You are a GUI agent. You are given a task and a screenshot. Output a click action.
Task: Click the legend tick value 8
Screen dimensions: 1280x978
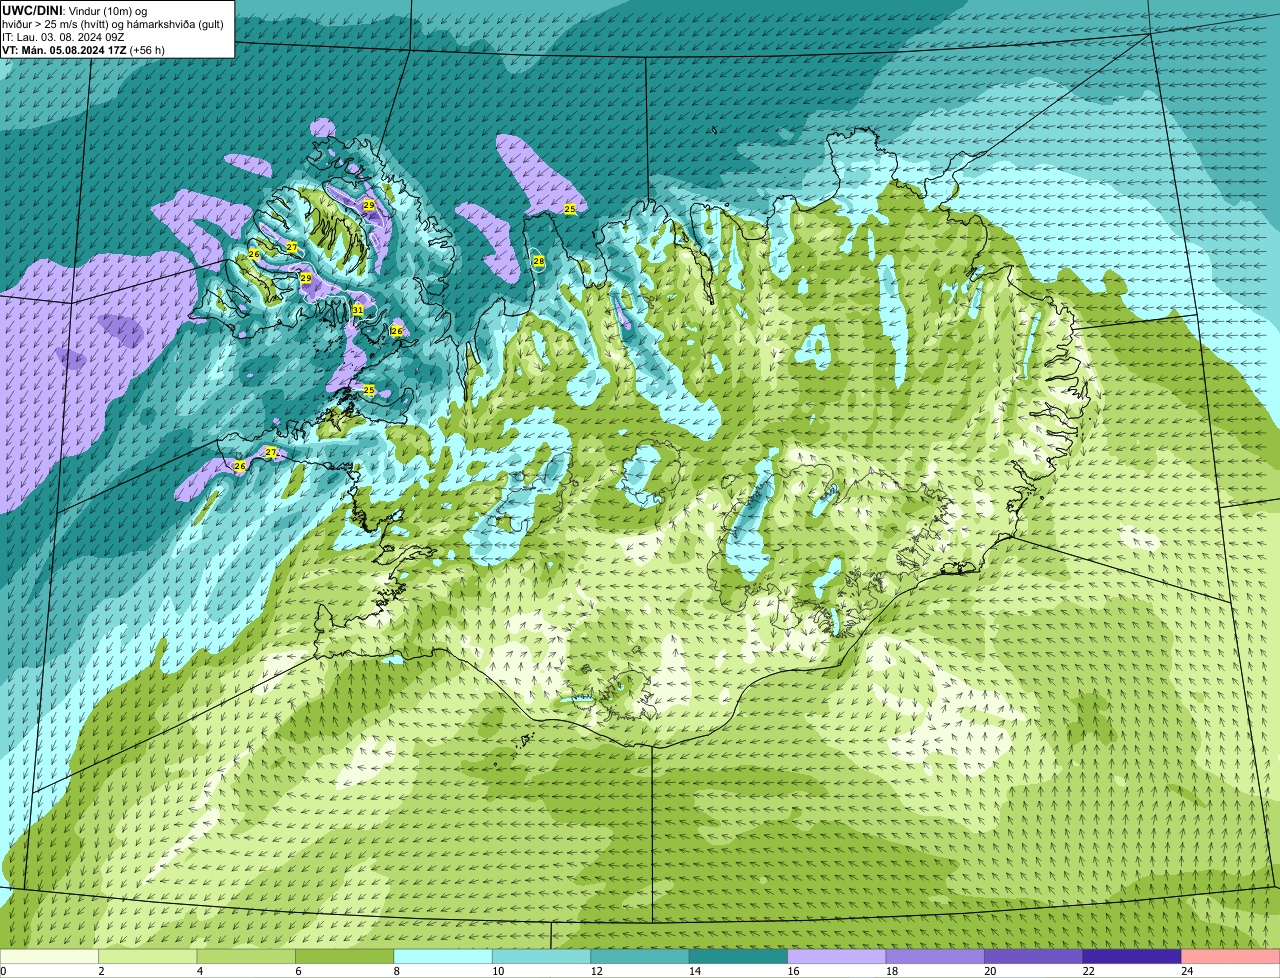coord(395,971)
